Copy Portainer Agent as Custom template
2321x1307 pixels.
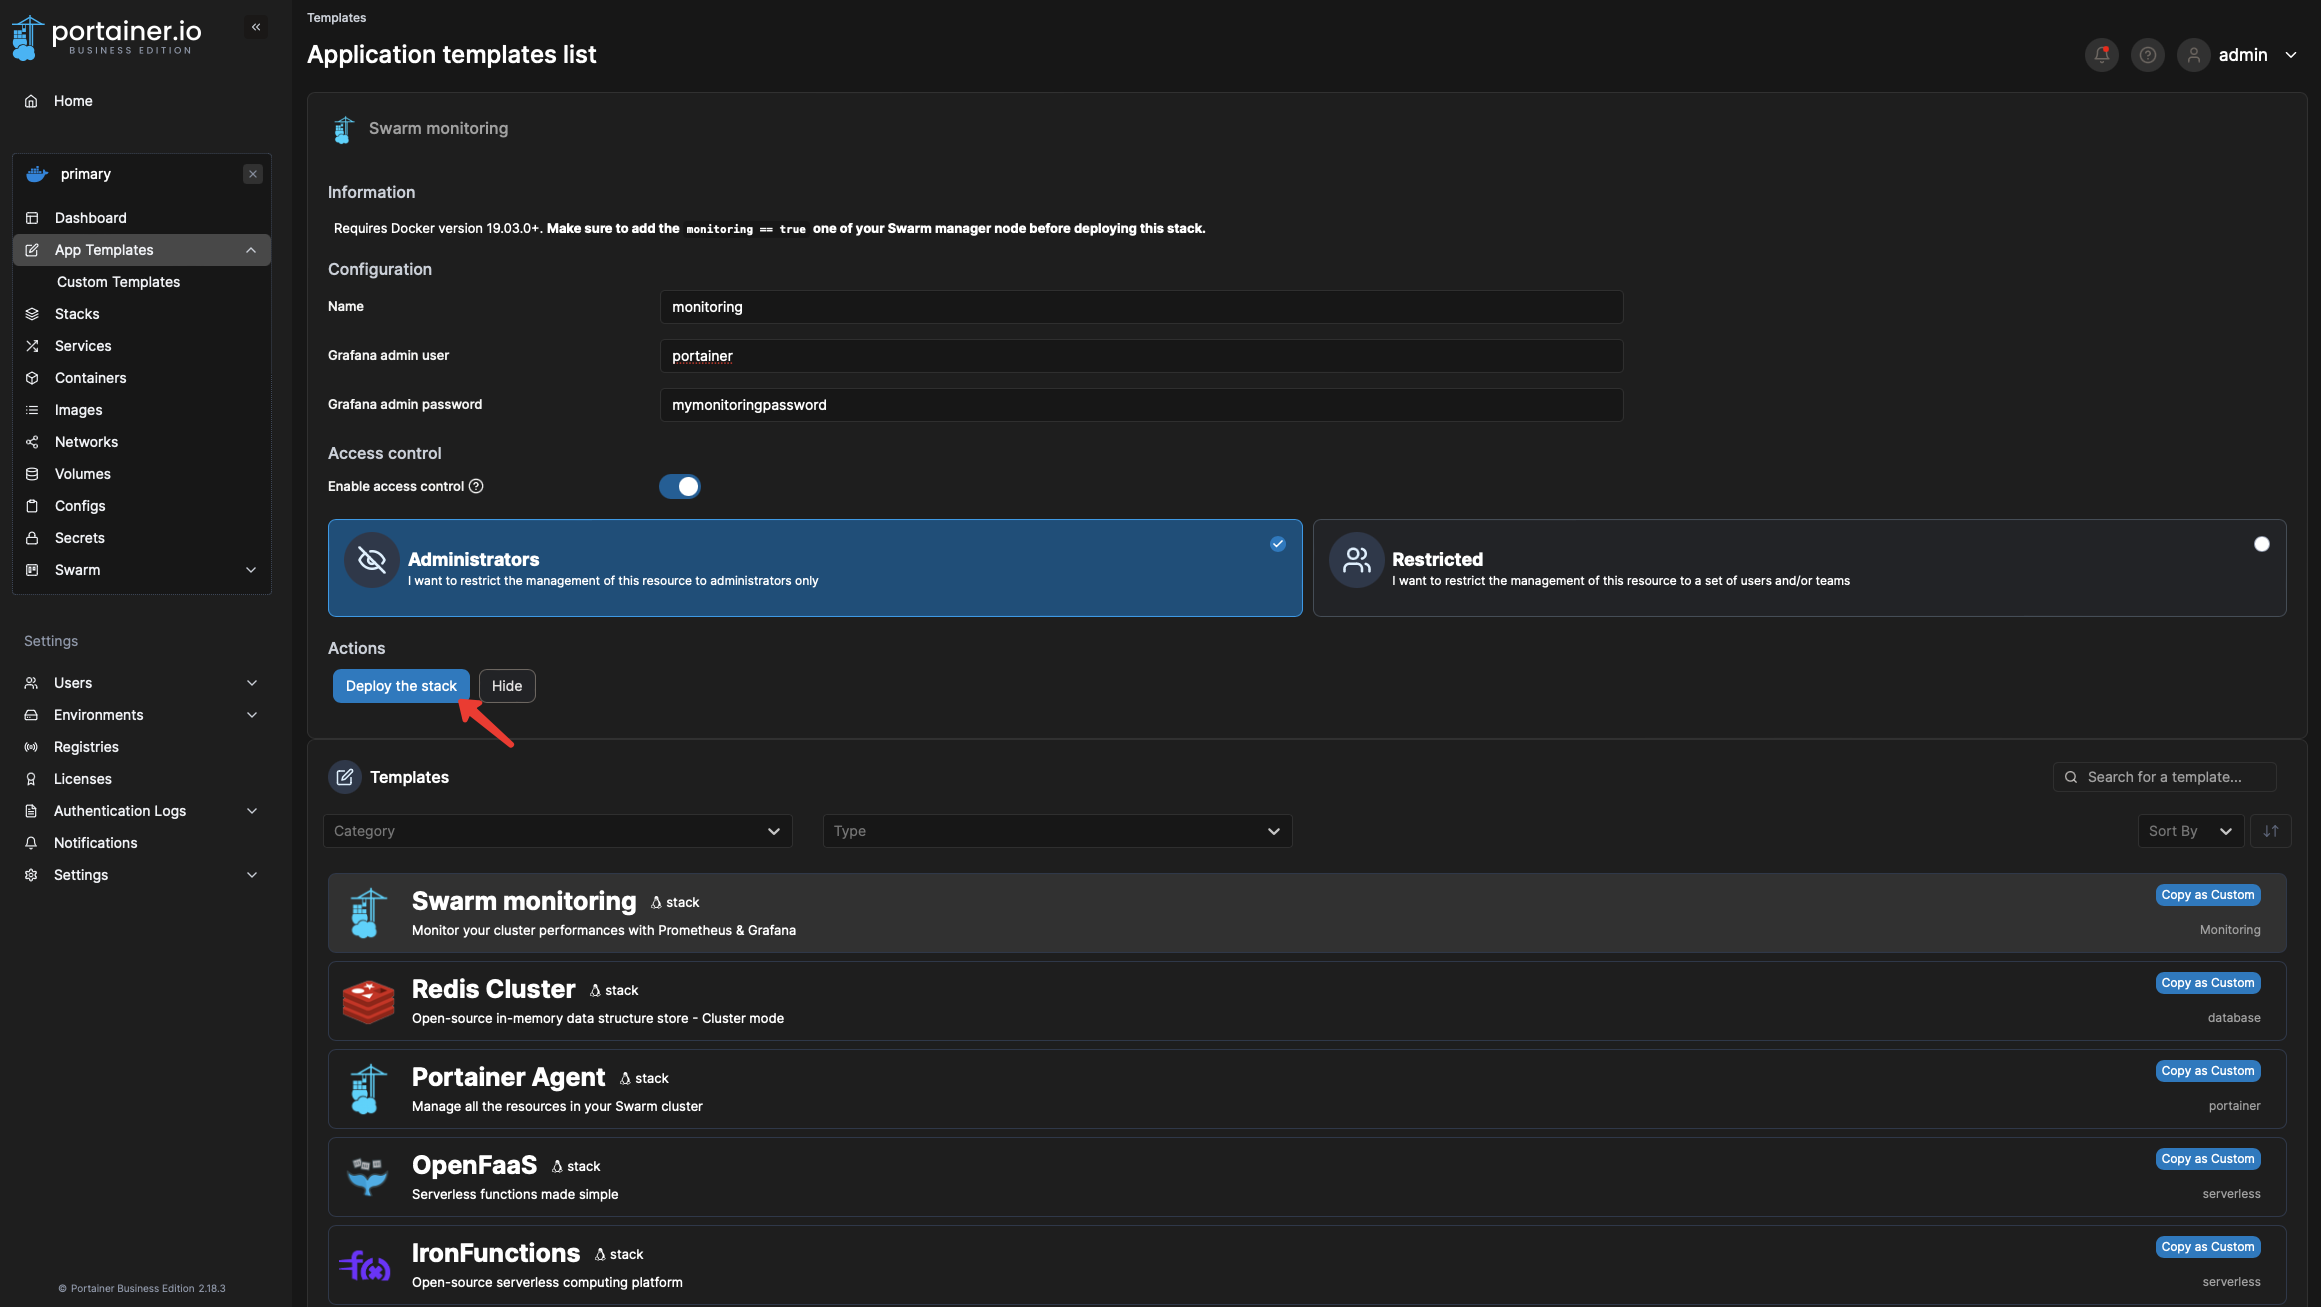[2208, 1071]
